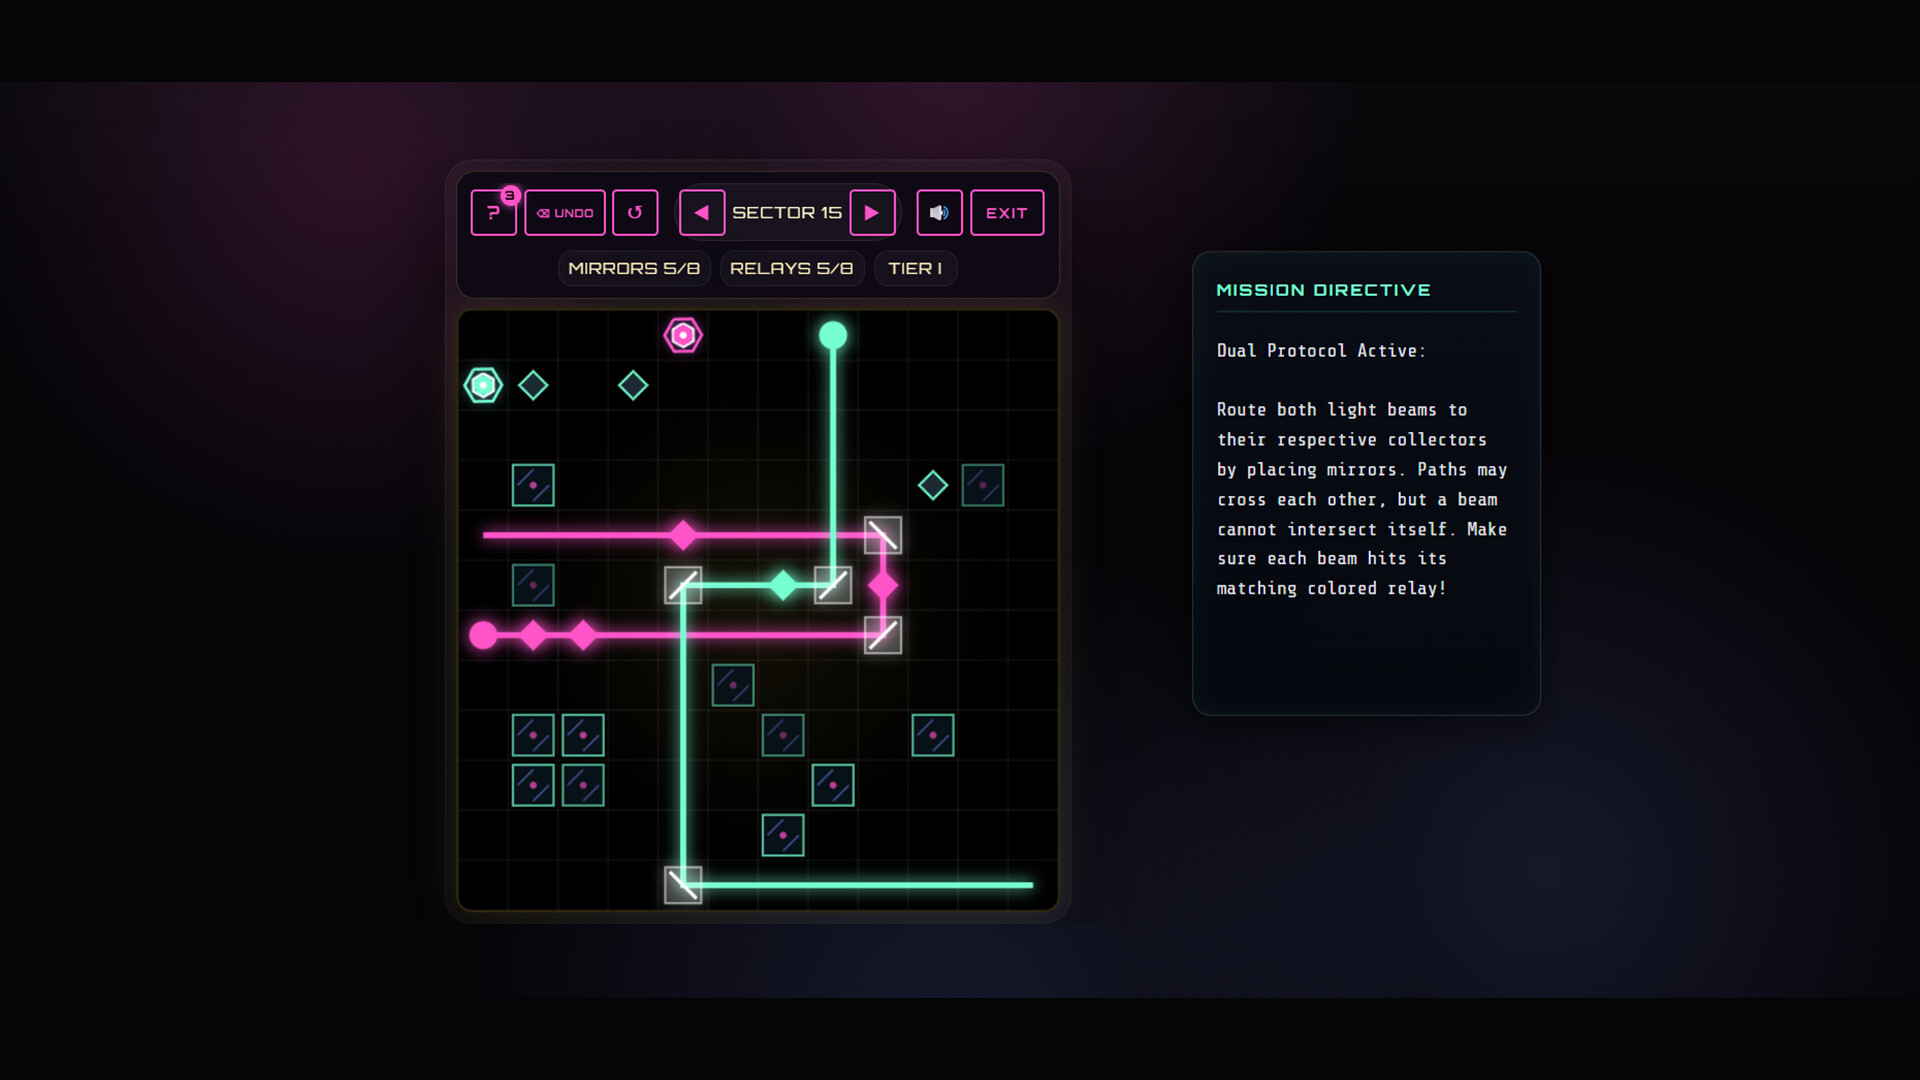This screenshot has width=1920, height=1080.
Task: Rotate the bottom mirror on teal beam
Action: (683, 885)
